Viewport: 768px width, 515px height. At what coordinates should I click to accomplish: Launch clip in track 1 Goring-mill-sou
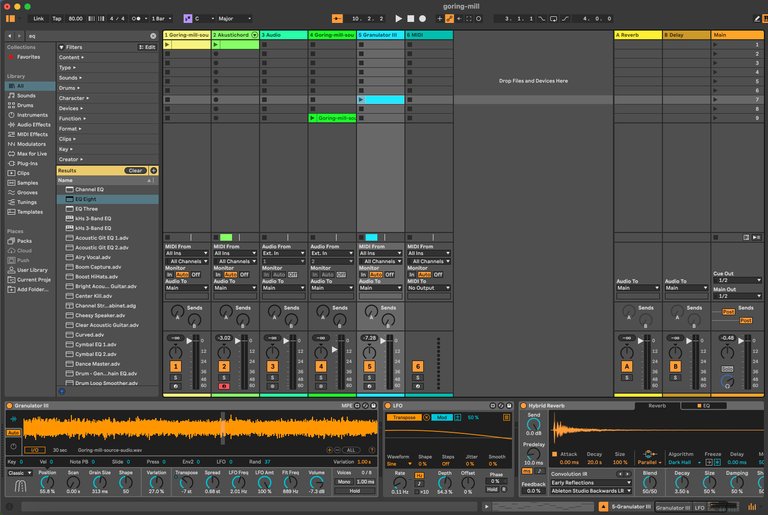tap(167, 45)
